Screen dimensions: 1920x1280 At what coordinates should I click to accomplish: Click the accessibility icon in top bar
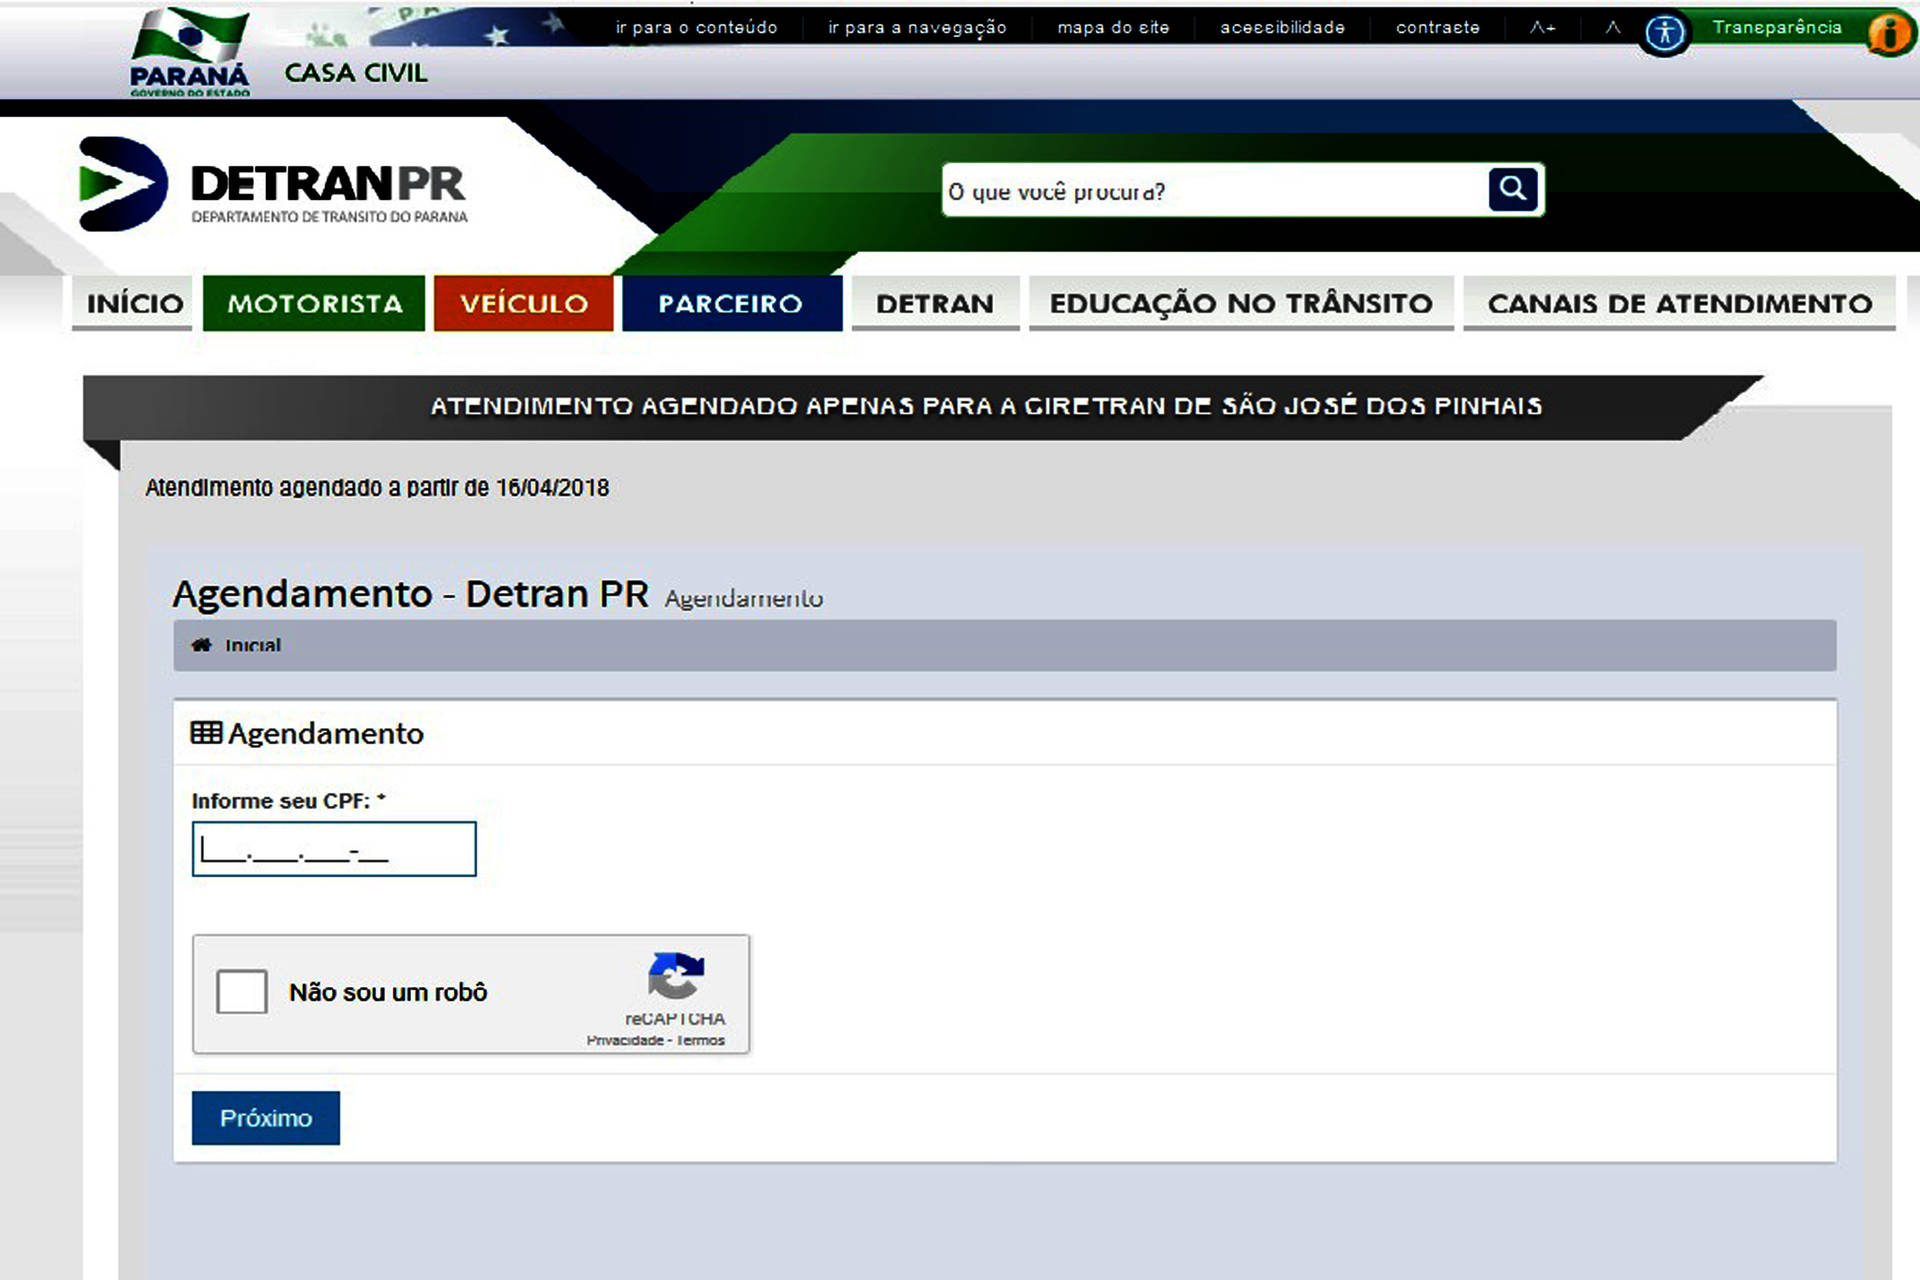click(1661, 26)
